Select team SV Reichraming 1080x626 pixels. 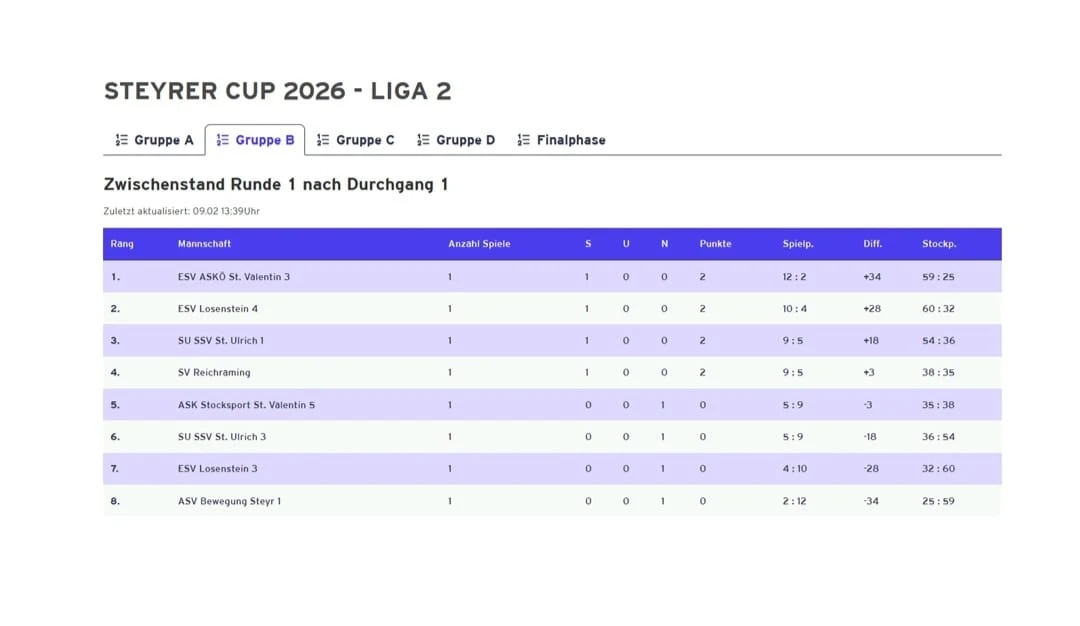(x=214, y=373)
